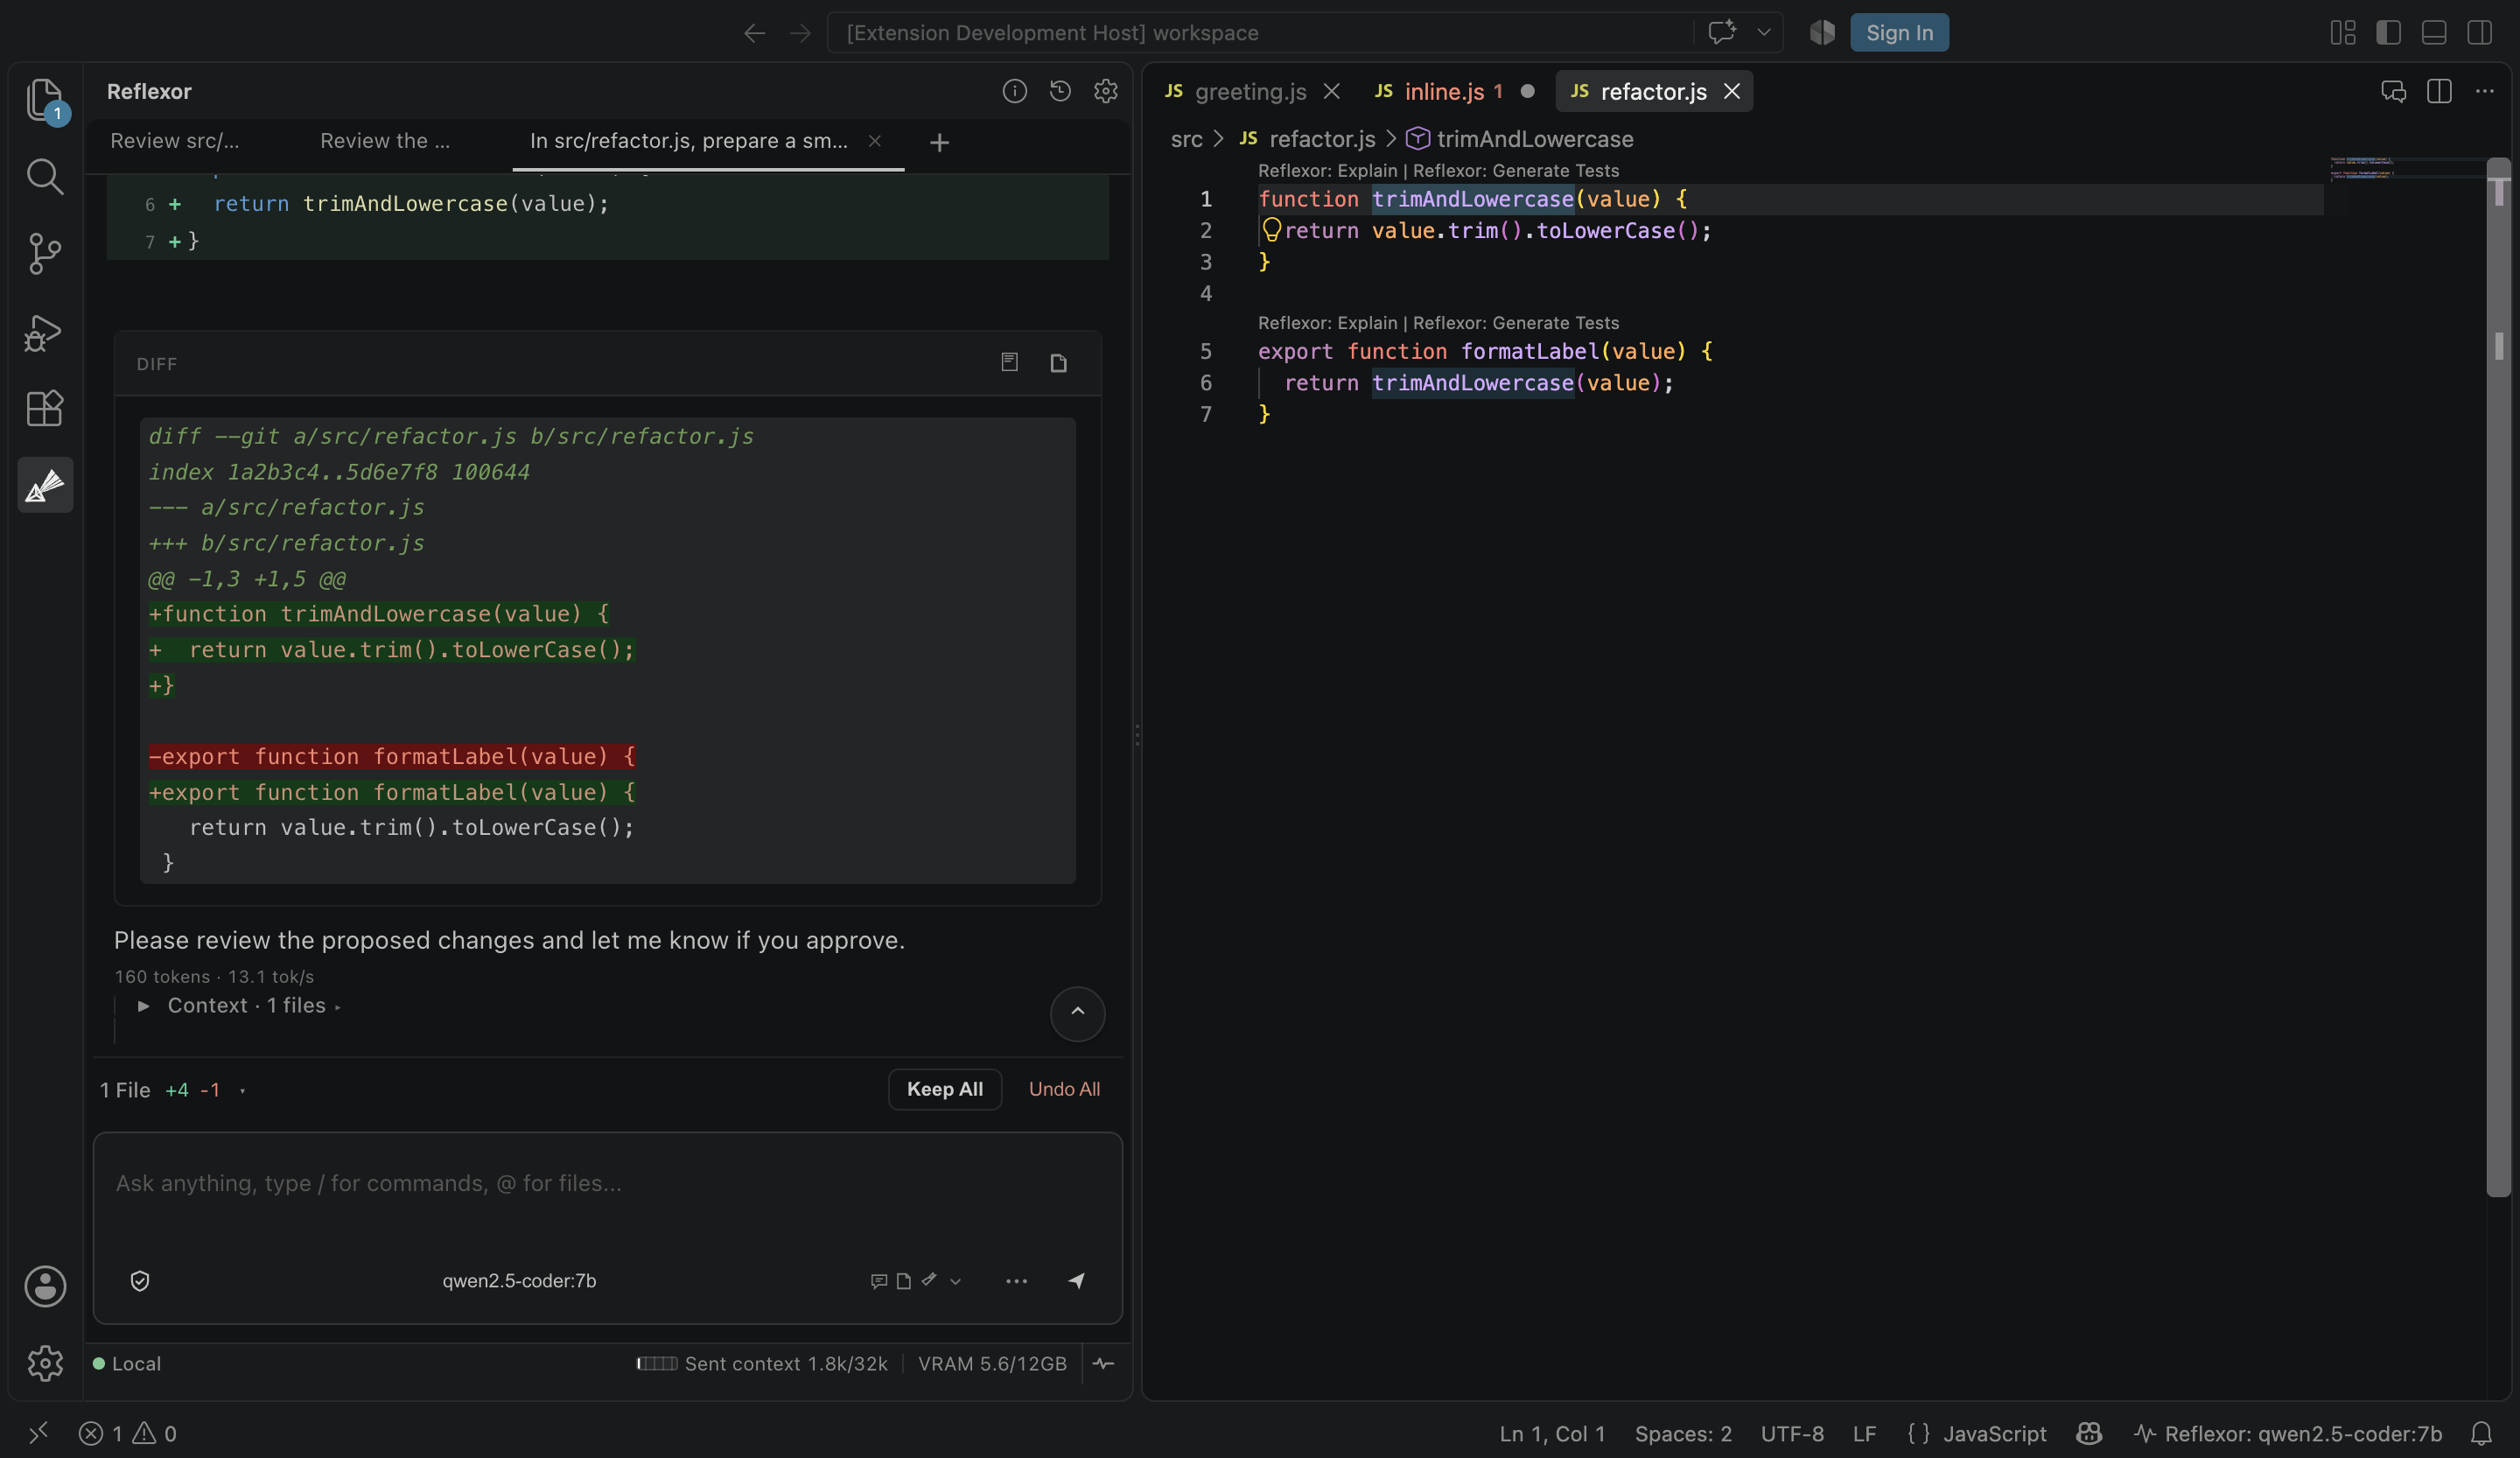This screenshot has width=2520, height=1458.
Task: Focus the 'Ask anything' chat input
Action: pyautogui.click(x=607, y=1184)
